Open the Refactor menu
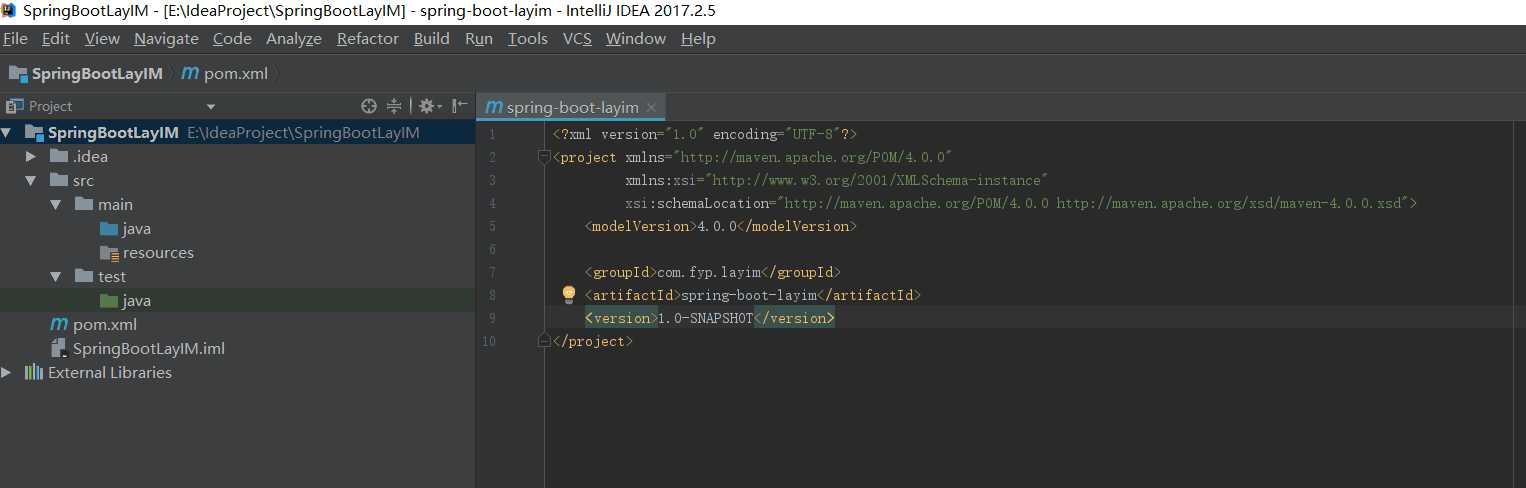This screenshot has height=488, width=1526. [x=368, y=38]
